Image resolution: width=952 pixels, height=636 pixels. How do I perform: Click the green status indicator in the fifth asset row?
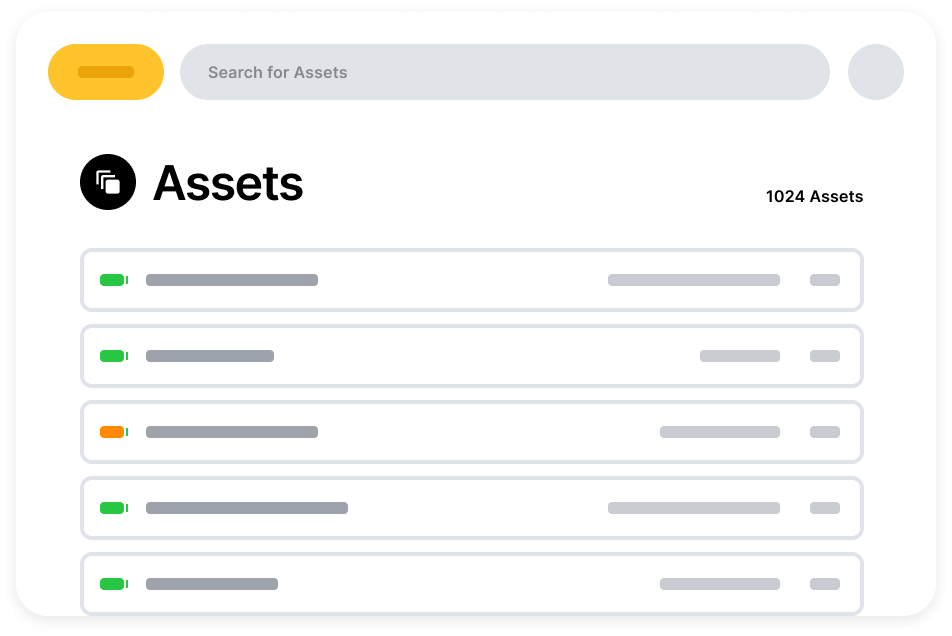click(113, 584)
